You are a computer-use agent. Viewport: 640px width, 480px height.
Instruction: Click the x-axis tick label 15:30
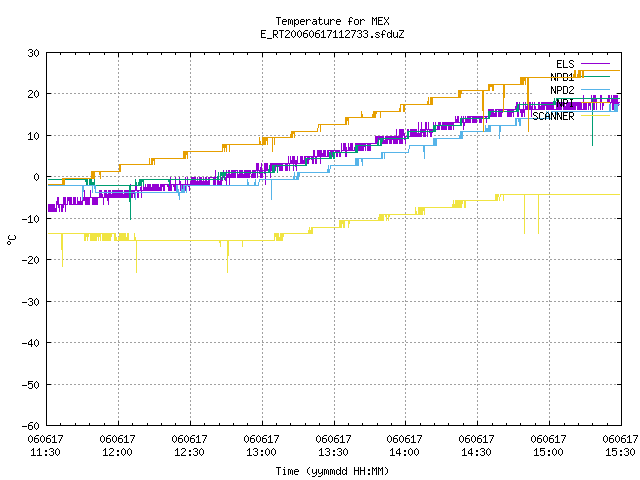click(620, 452)
